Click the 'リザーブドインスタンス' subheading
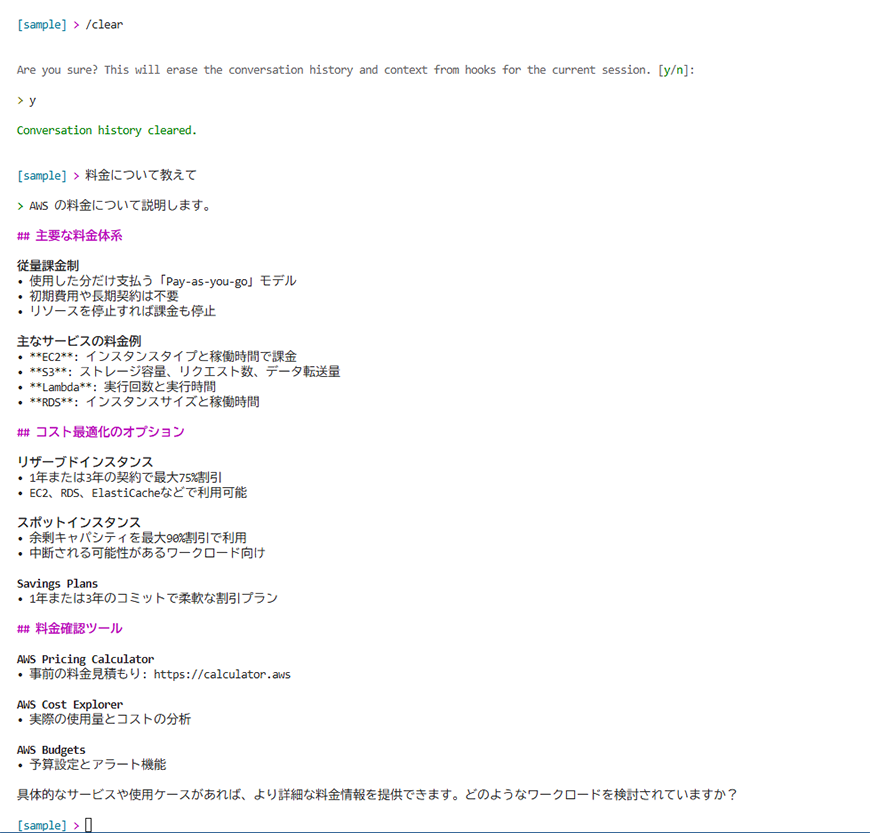 (x=85, y=462)
